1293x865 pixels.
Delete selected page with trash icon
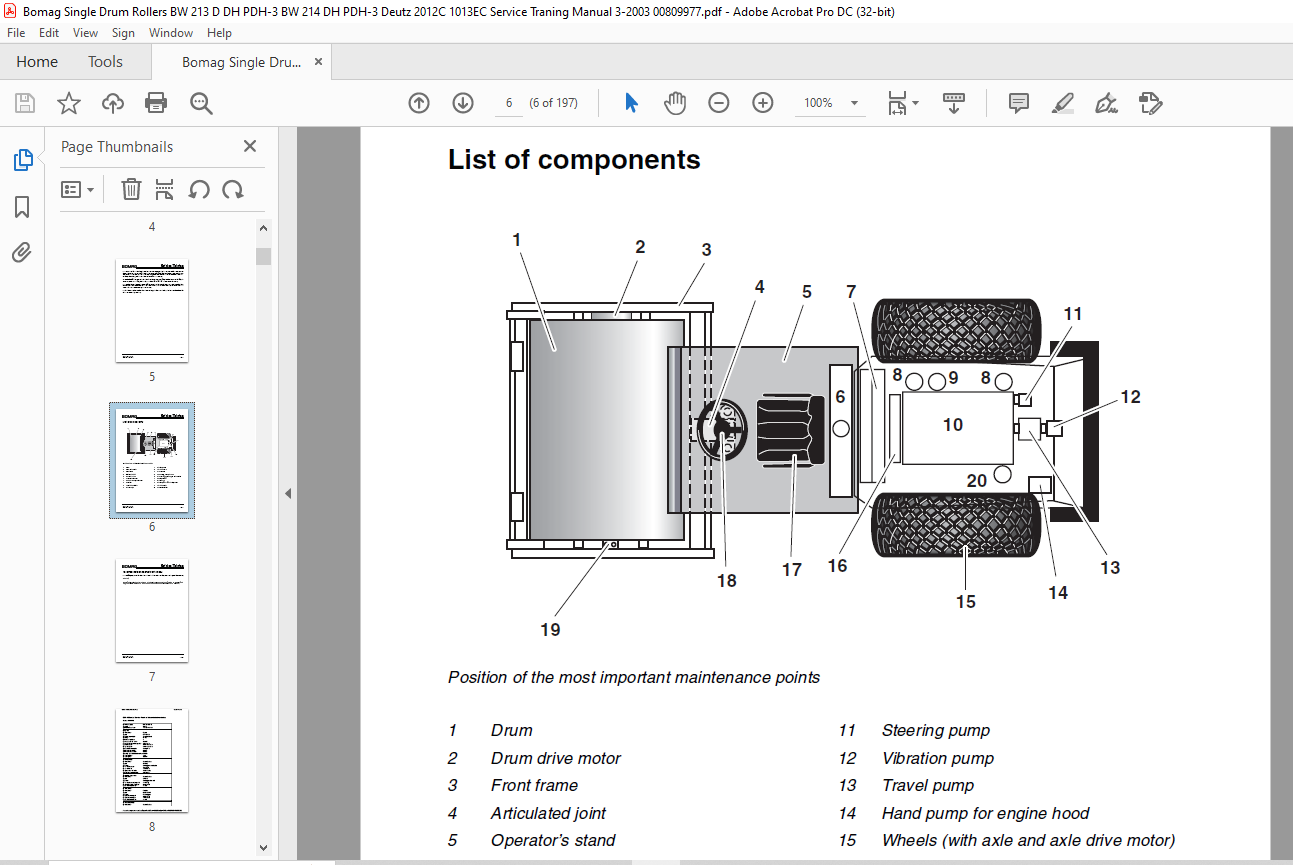coord(131,189)
